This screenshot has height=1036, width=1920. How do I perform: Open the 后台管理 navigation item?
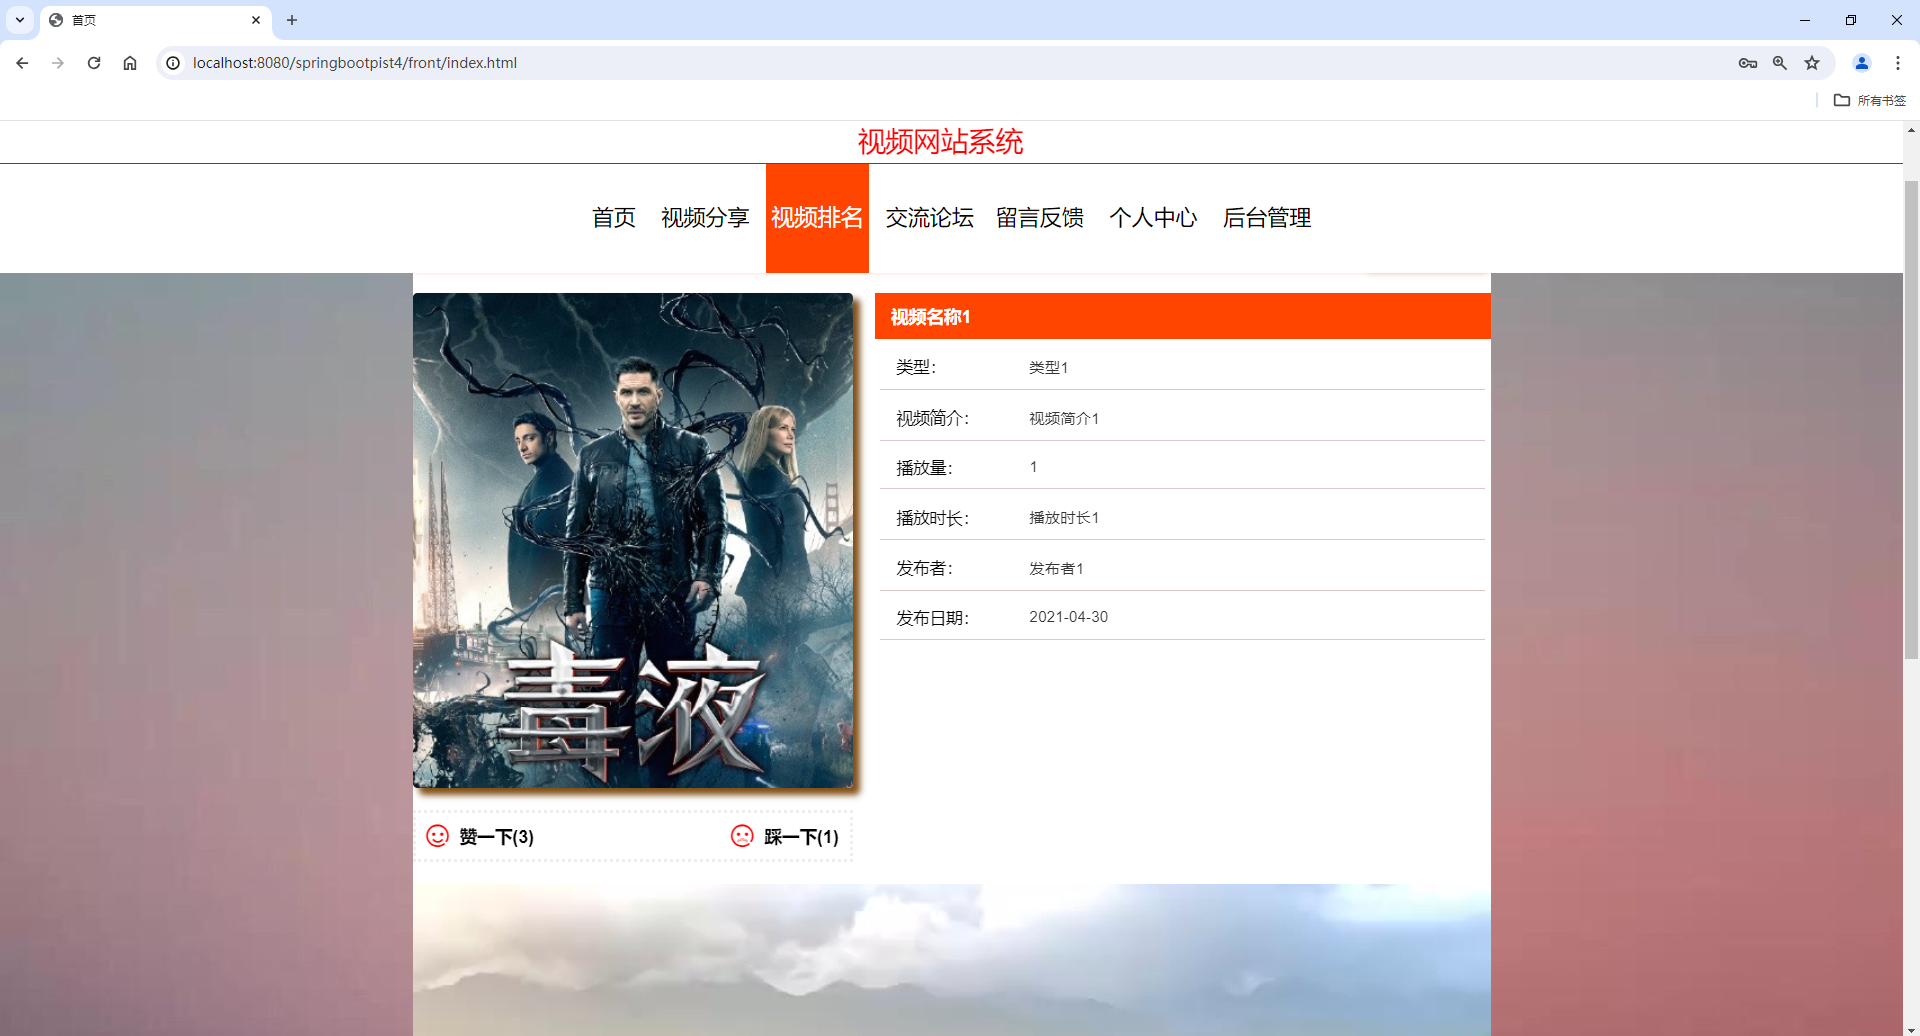(1267, 218)
